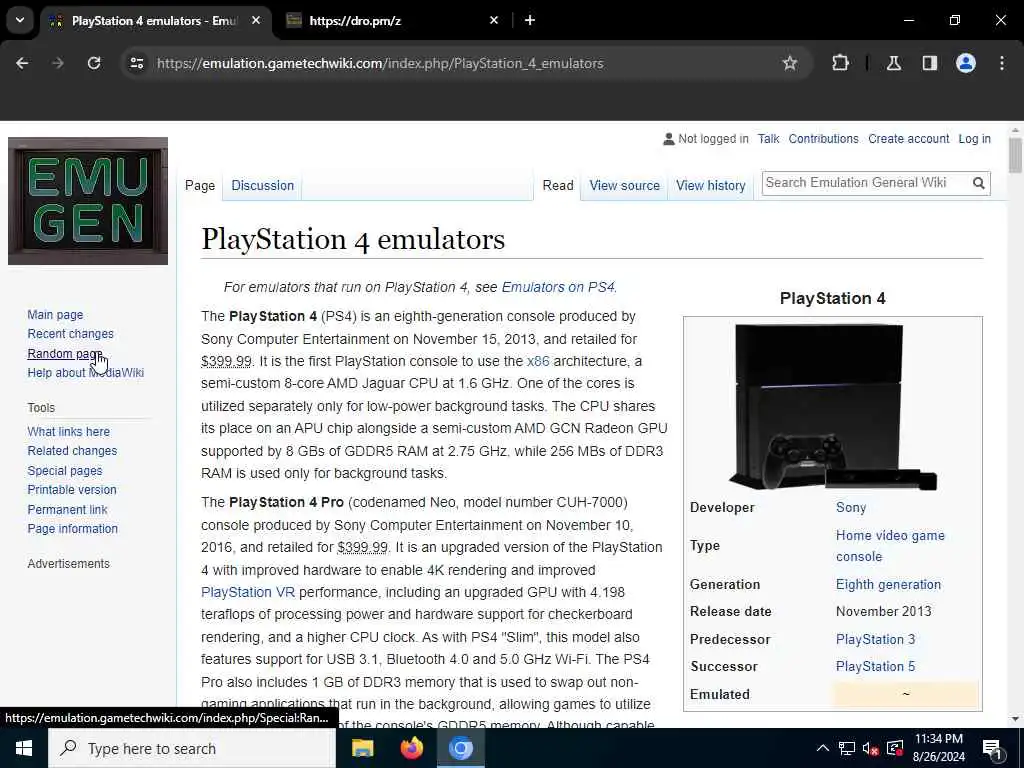
Task: Click the wiki search magnifier icon
Action: point(978,184)
